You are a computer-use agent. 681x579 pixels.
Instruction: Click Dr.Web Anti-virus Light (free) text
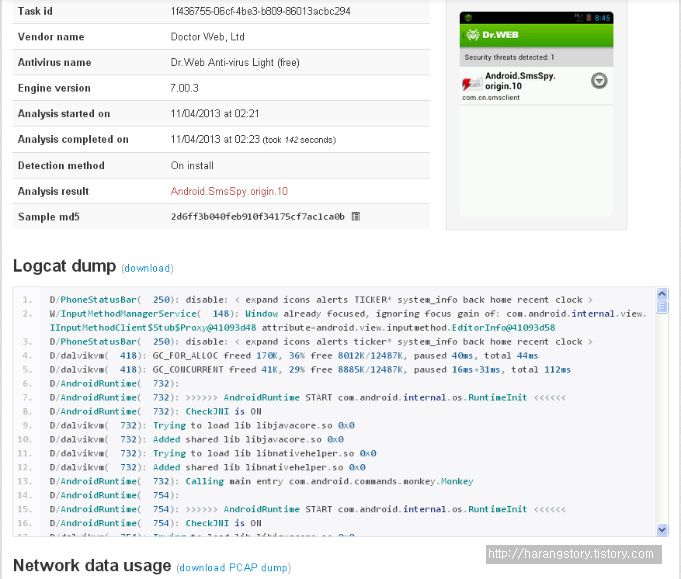tap(235, 63)
